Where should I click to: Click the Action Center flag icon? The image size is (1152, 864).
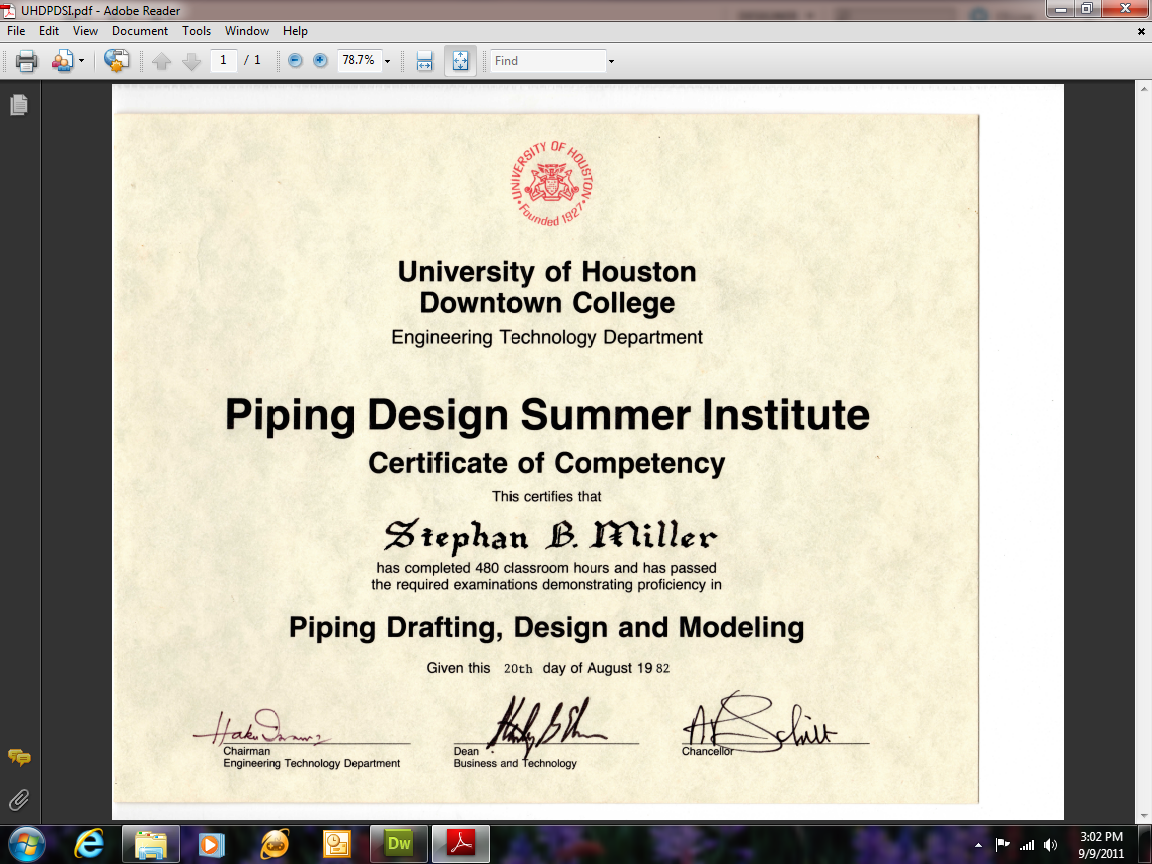[1002, 845]
